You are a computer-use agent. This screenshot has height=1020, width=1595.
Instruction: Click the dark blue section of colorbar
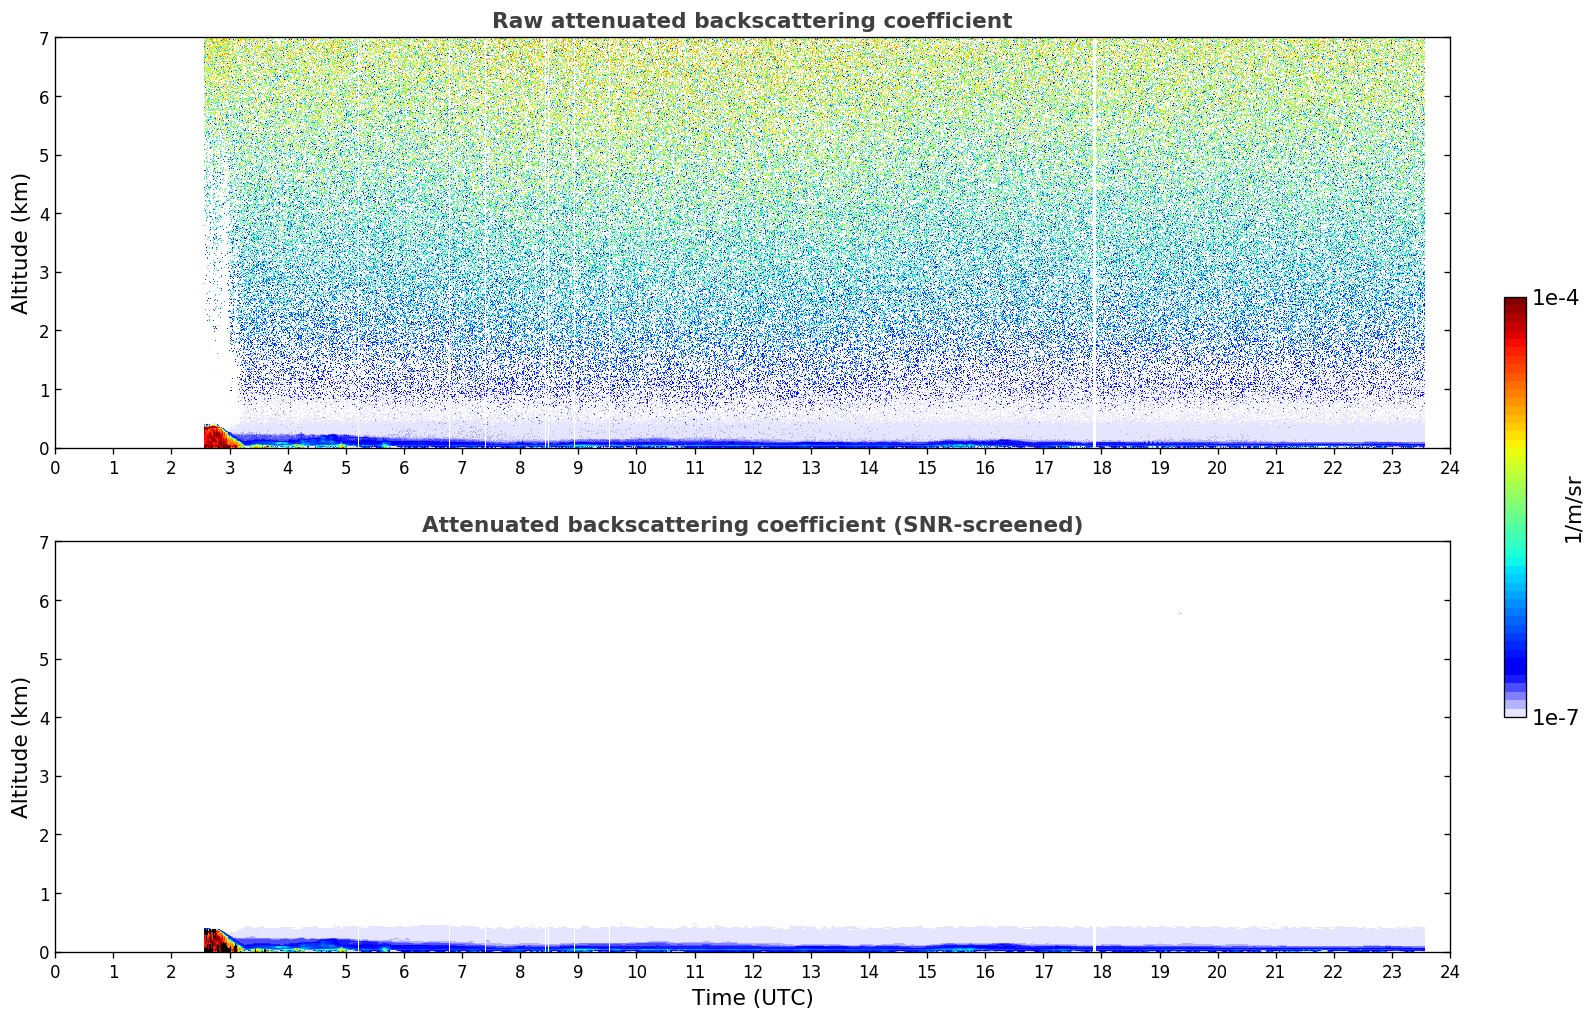(x=1514, y=660)
